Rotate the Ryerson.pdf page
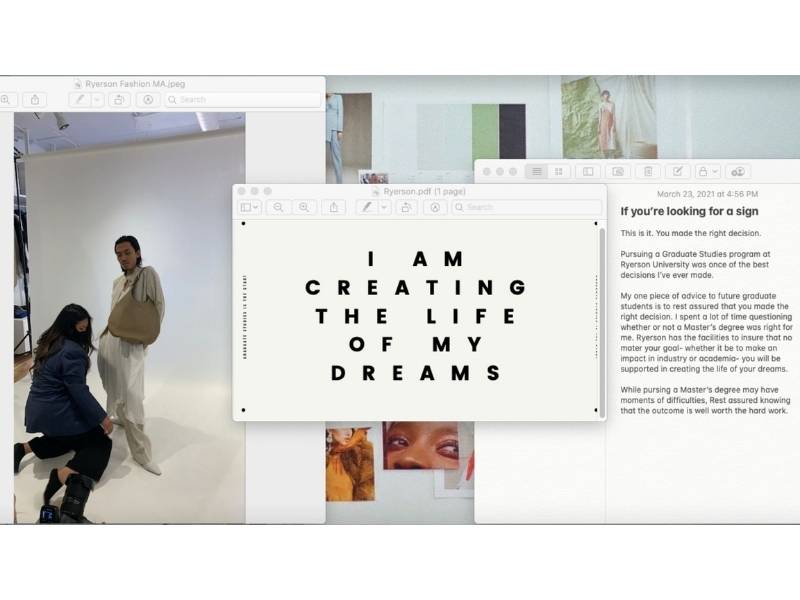 pyautogui.click(x=406, y=207)
